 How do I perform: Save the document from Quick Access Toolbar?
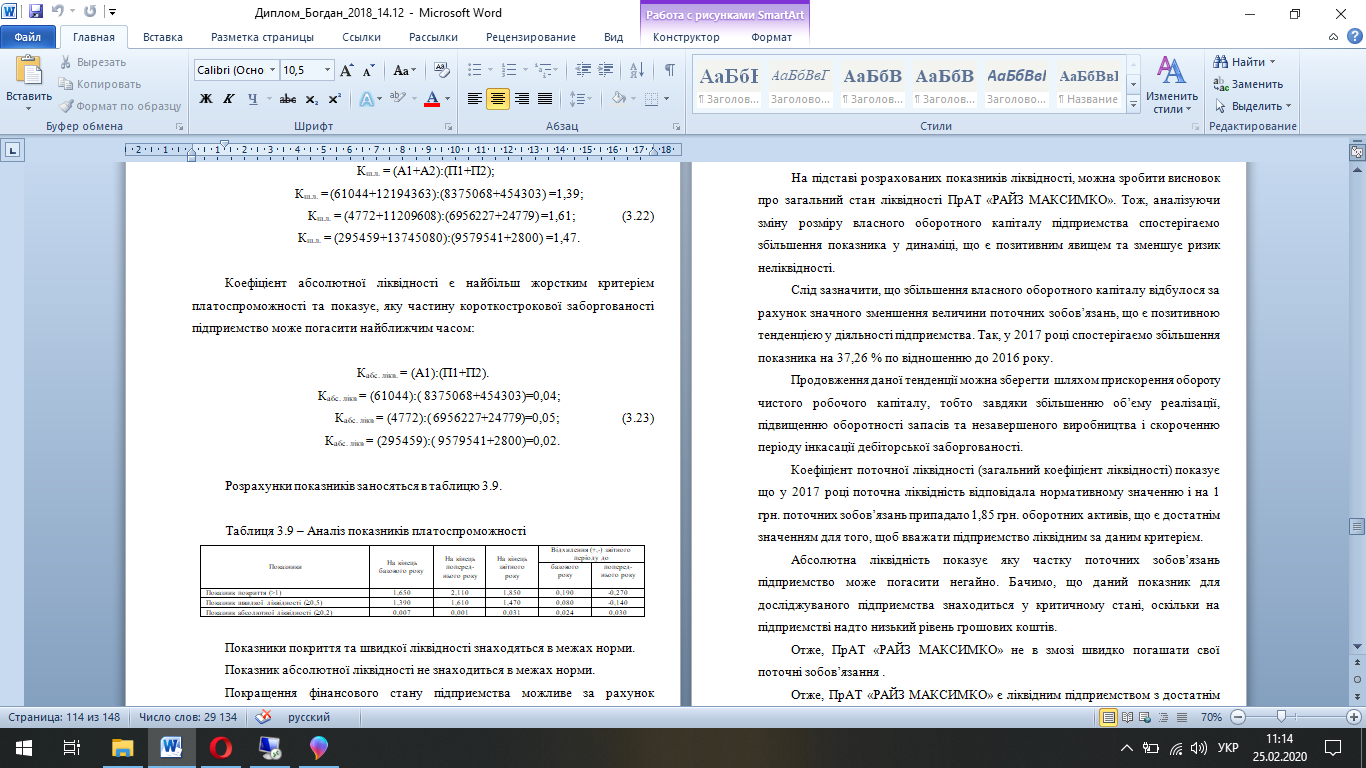tap(36, 13)
